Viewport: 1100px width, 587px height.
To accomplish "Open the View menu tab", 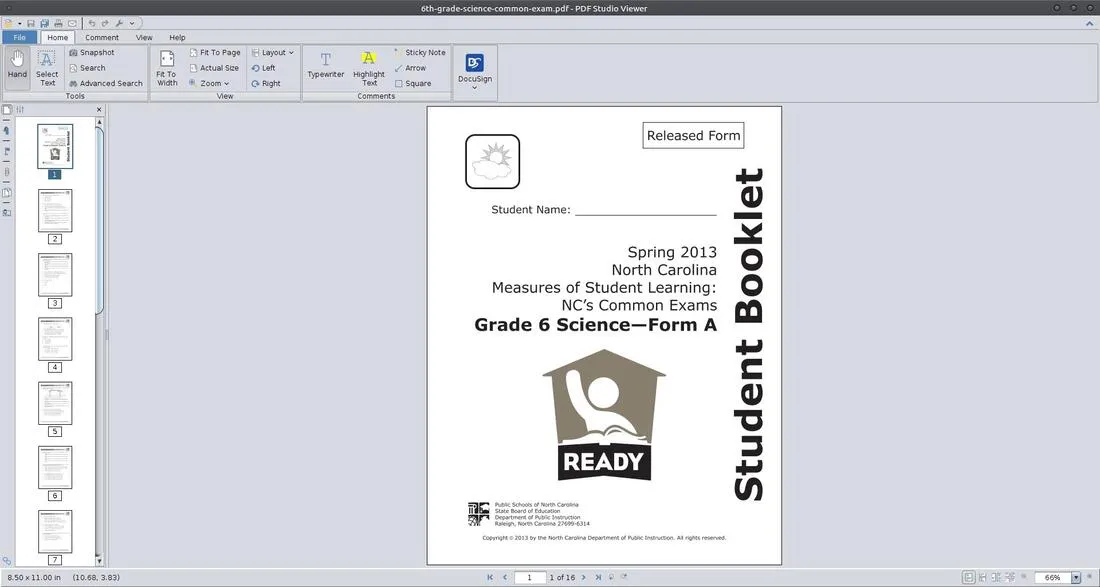I will (x=144, y=37).
